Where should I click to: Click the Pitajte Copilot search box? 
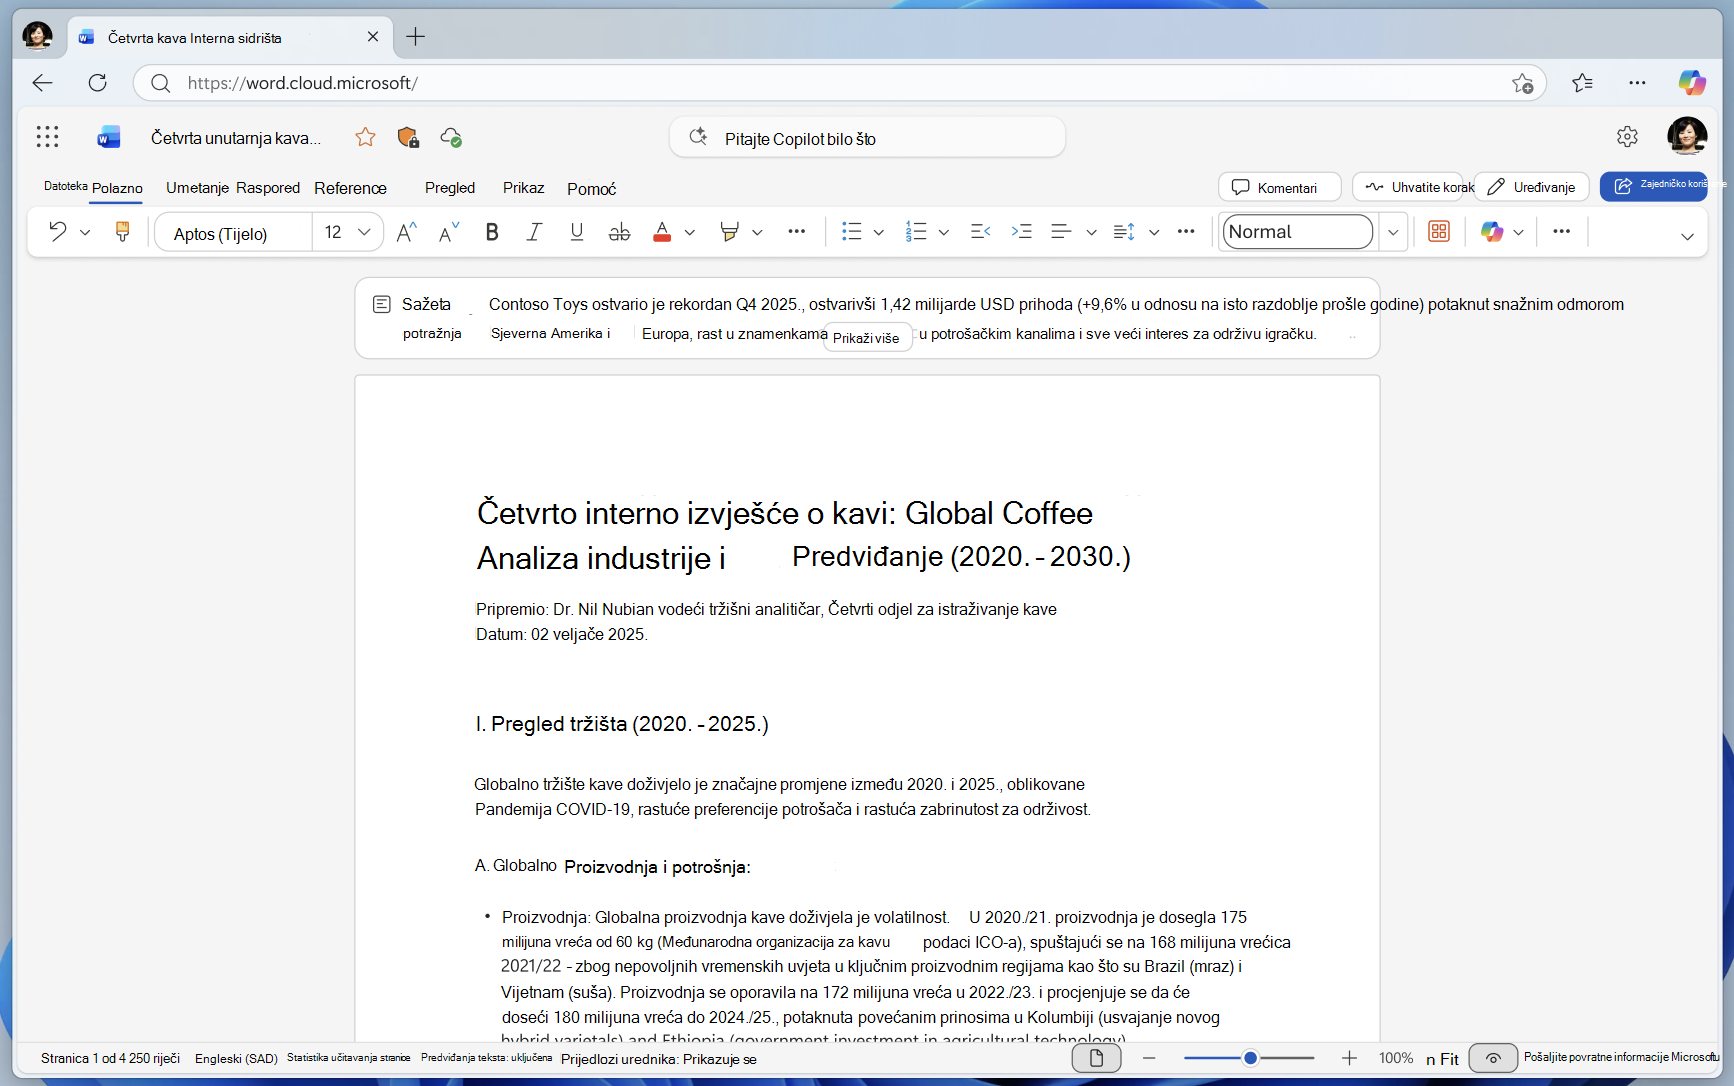point(867,138)
